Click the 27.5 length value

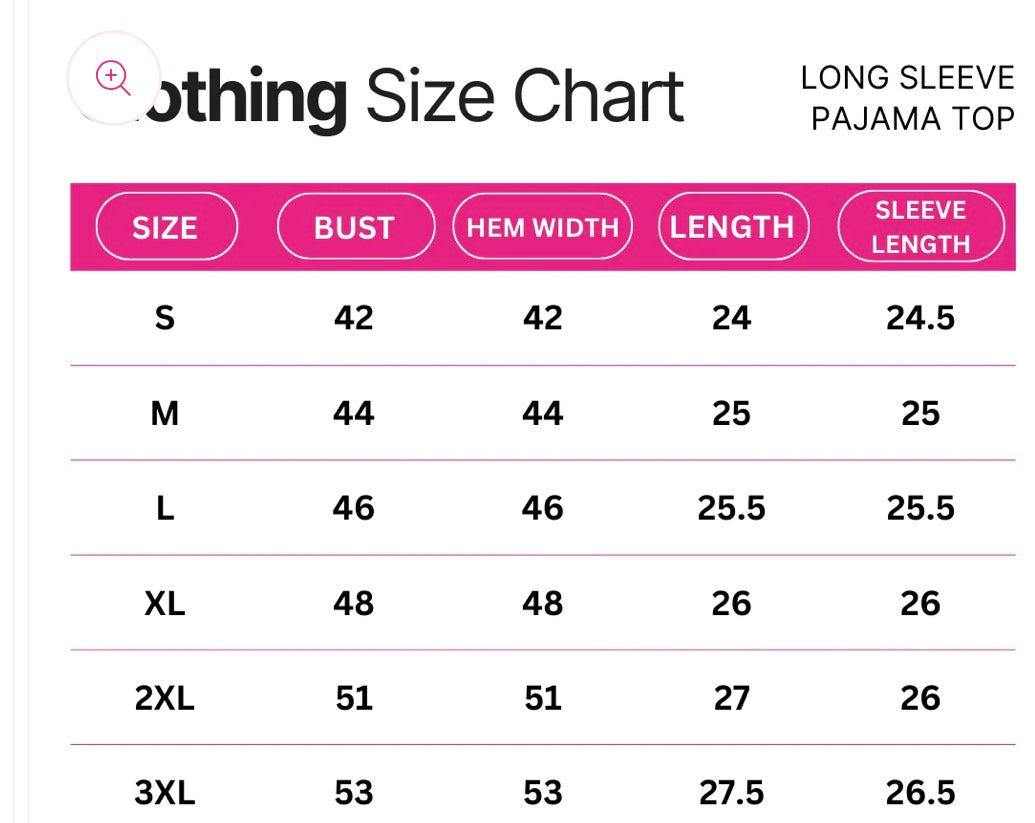pos(731,793)
